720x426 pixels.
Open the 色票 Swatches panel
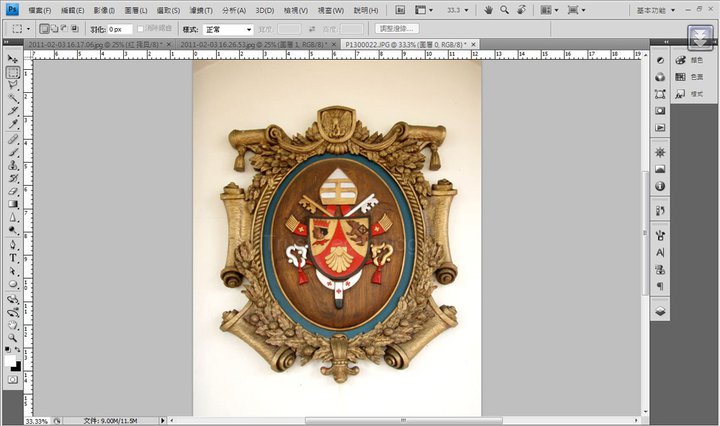(690, 77)
